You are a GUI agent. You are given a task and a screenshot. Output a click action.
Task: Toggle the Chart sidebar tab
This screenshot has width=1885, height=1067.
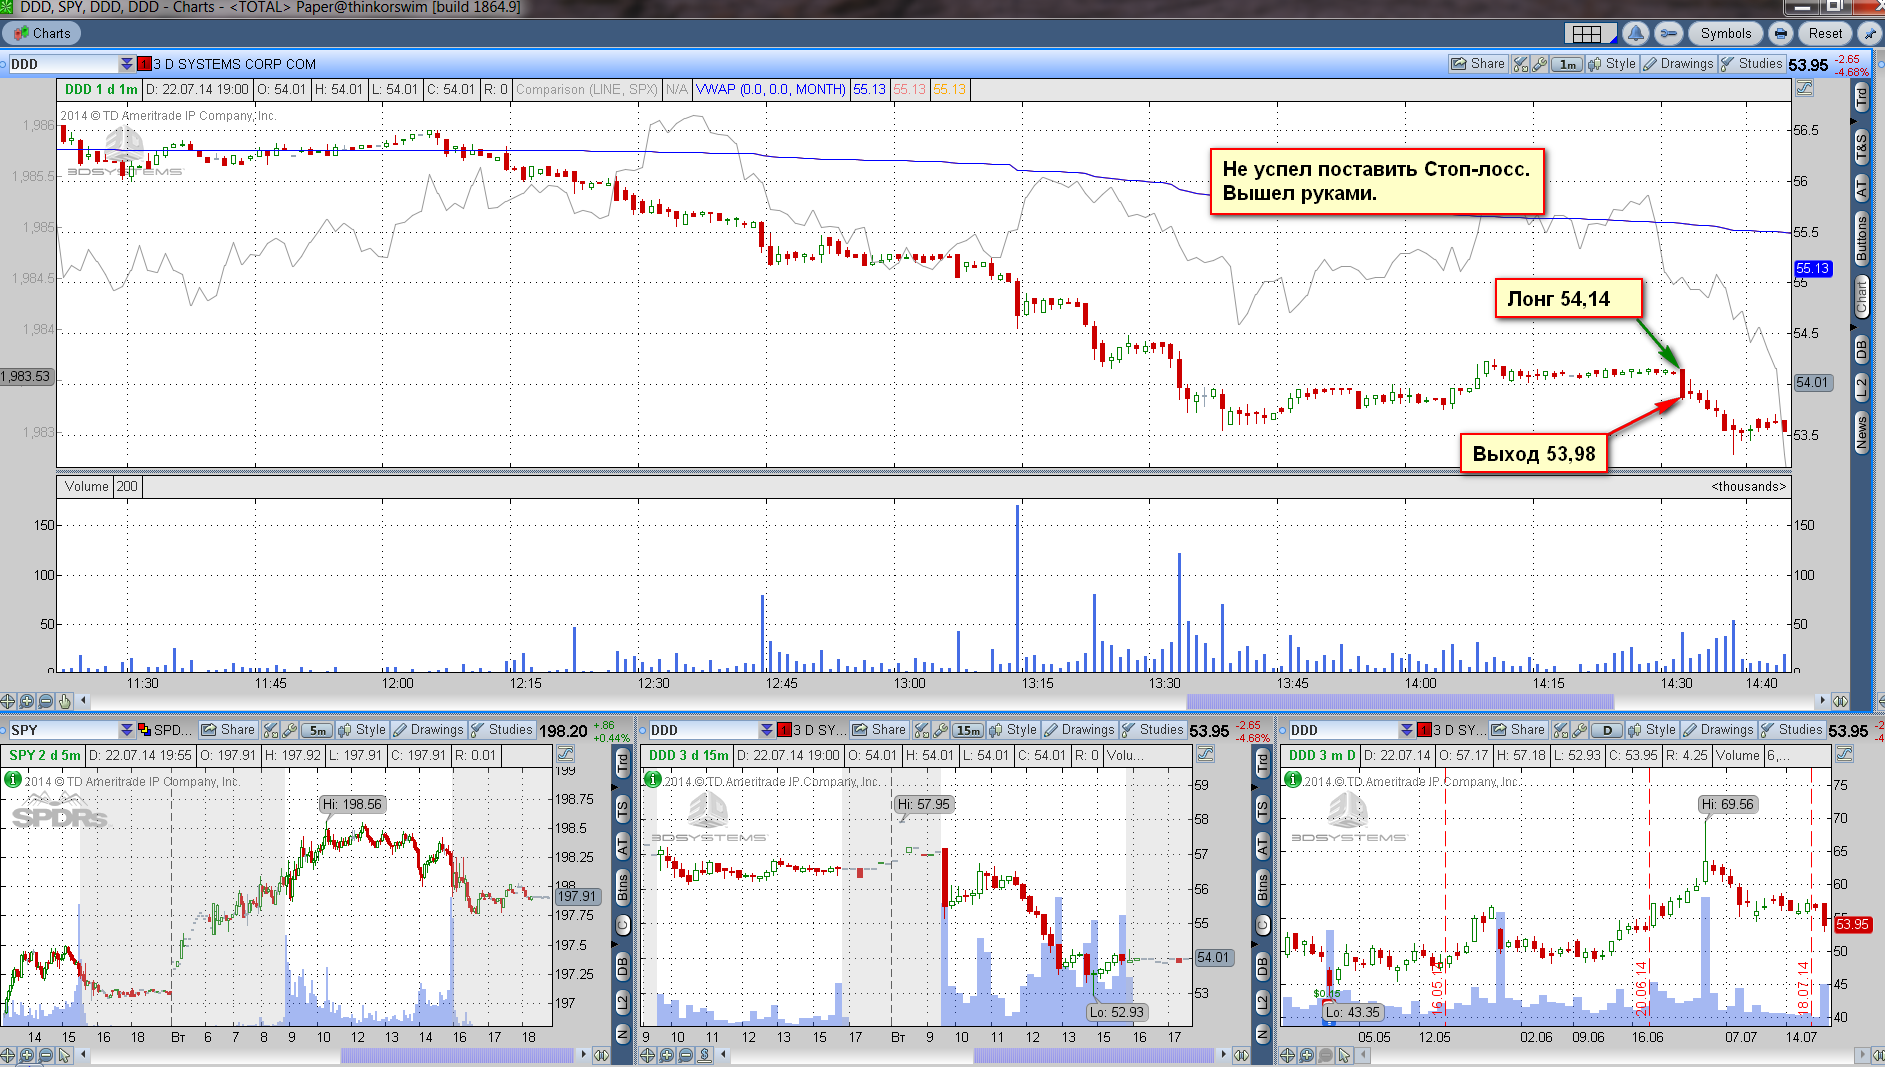pos(1861,297)
